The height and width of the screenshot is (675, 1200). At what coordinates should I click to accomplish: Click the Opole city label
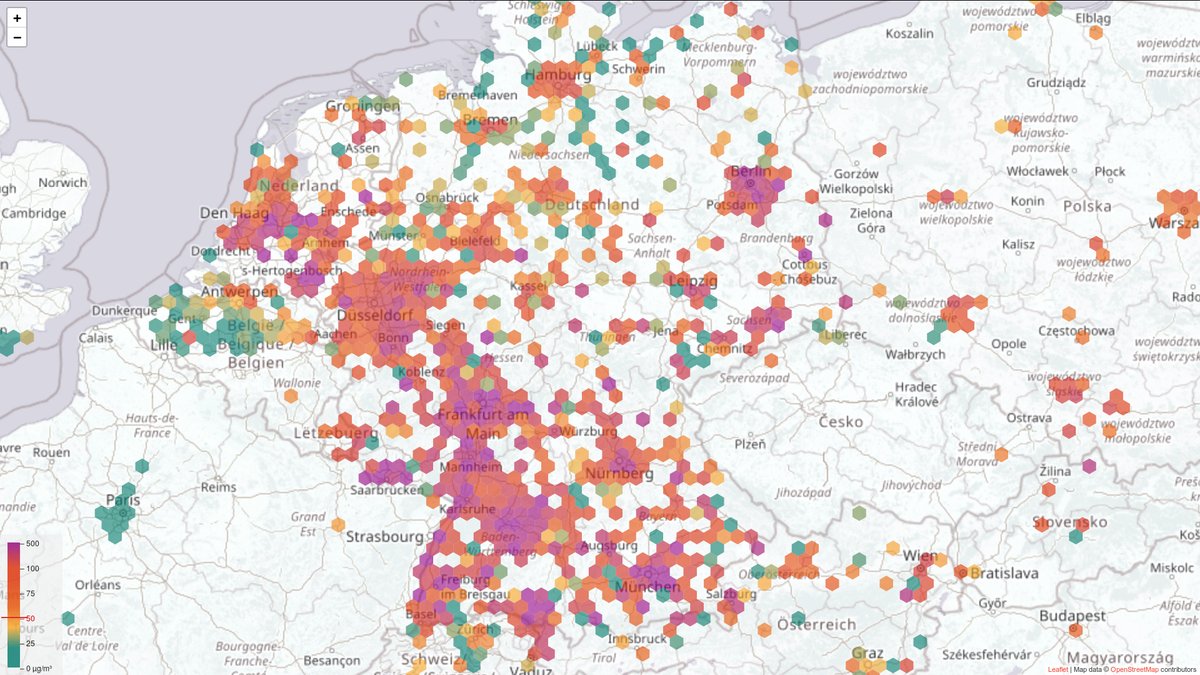tap(1008, 344)
